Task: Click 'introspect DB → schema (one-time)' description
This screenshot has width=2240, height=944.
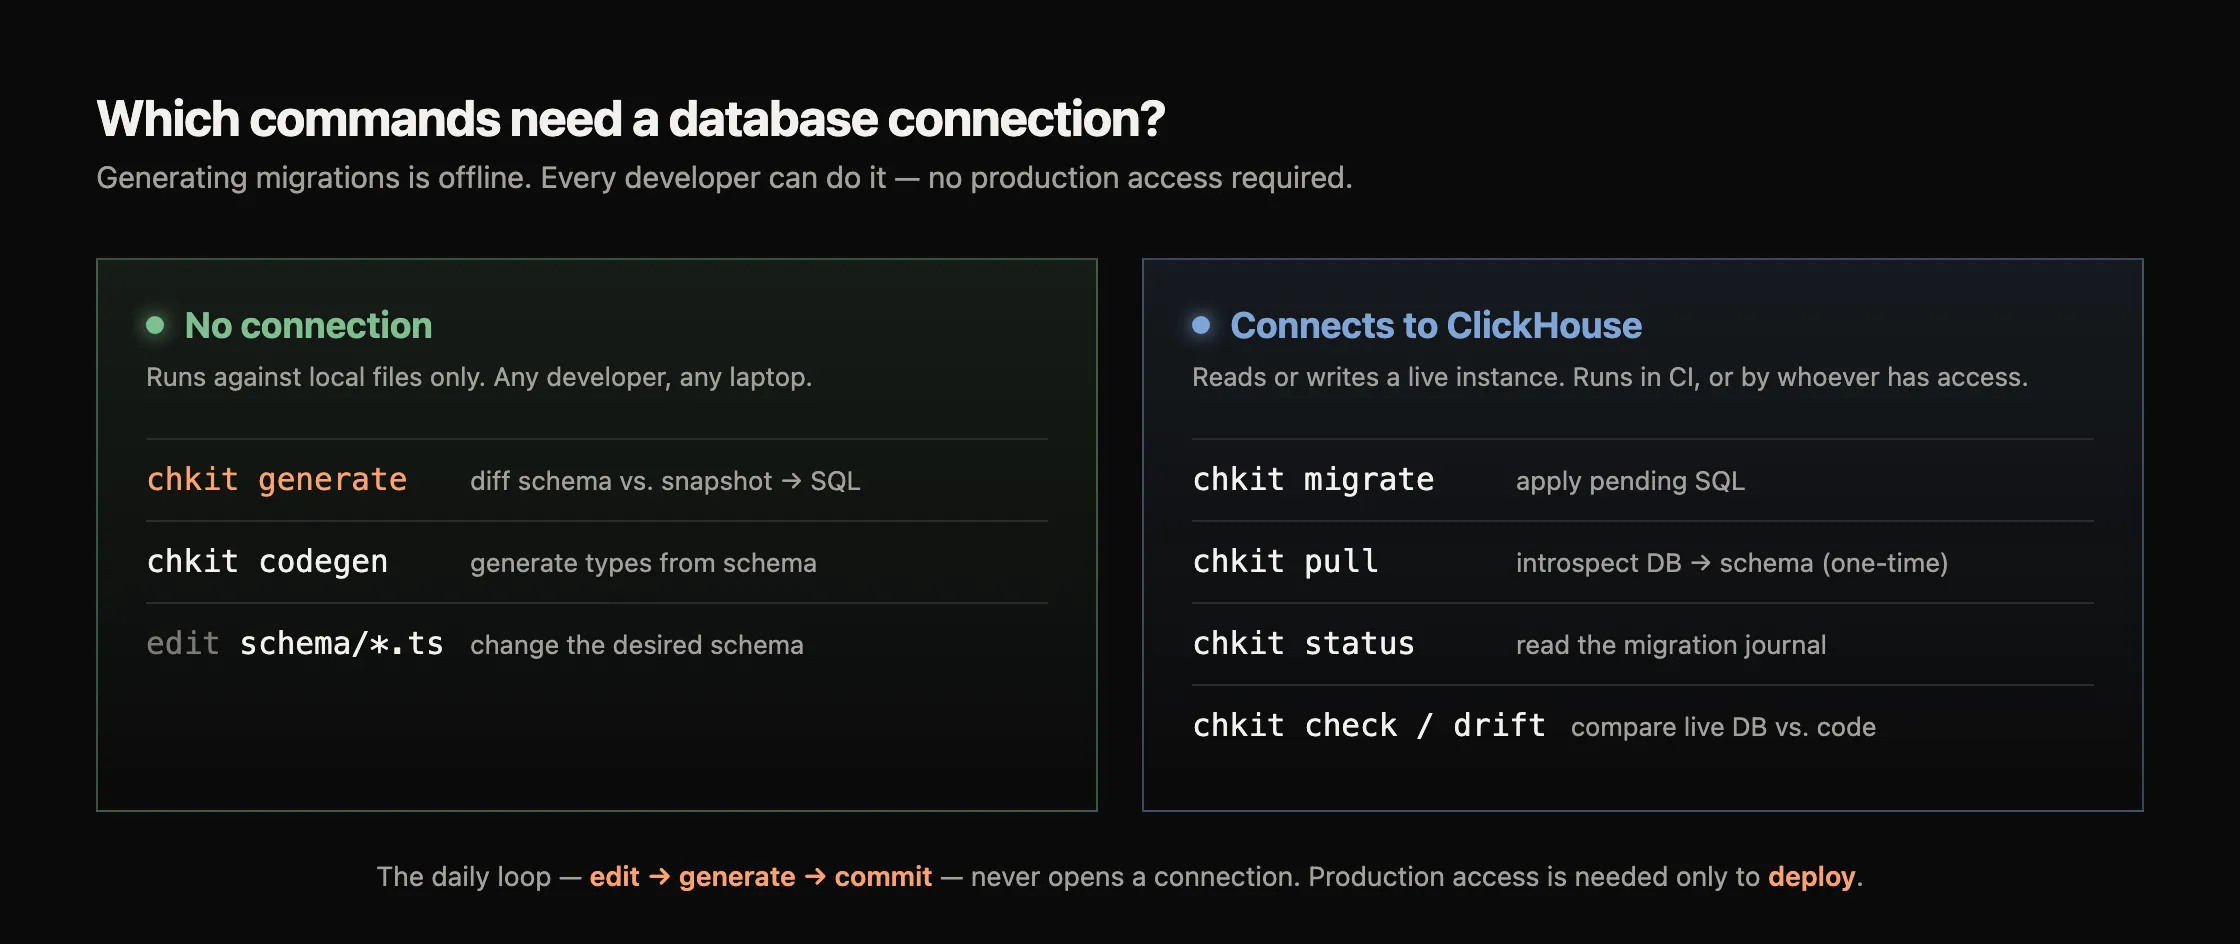Action: 1732,563
